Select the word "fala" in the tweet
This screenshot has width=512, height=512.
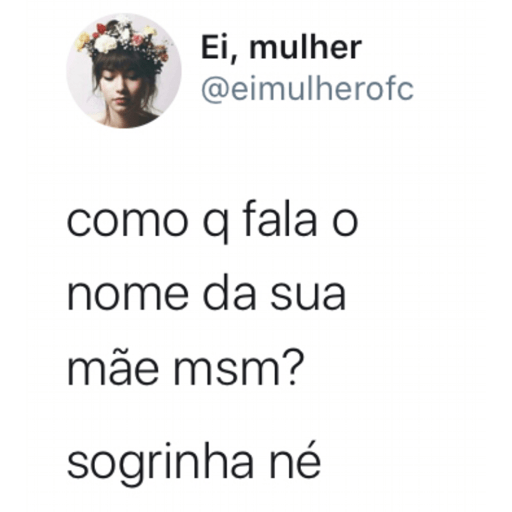click(280, 218)
